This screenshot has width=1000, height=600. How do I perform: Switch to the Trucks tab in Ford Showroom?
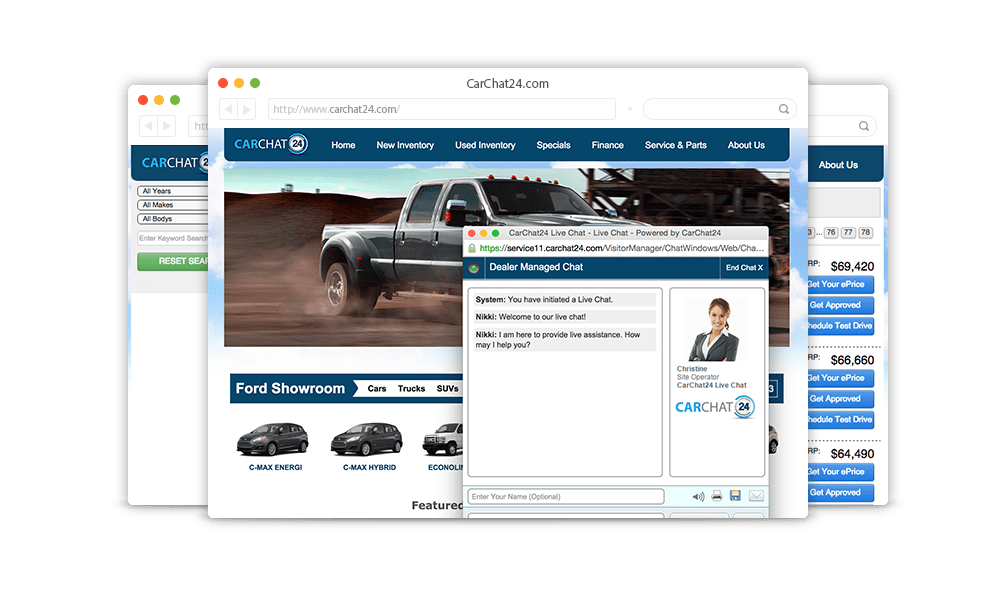pyautogui.click(x=411, y=388)
